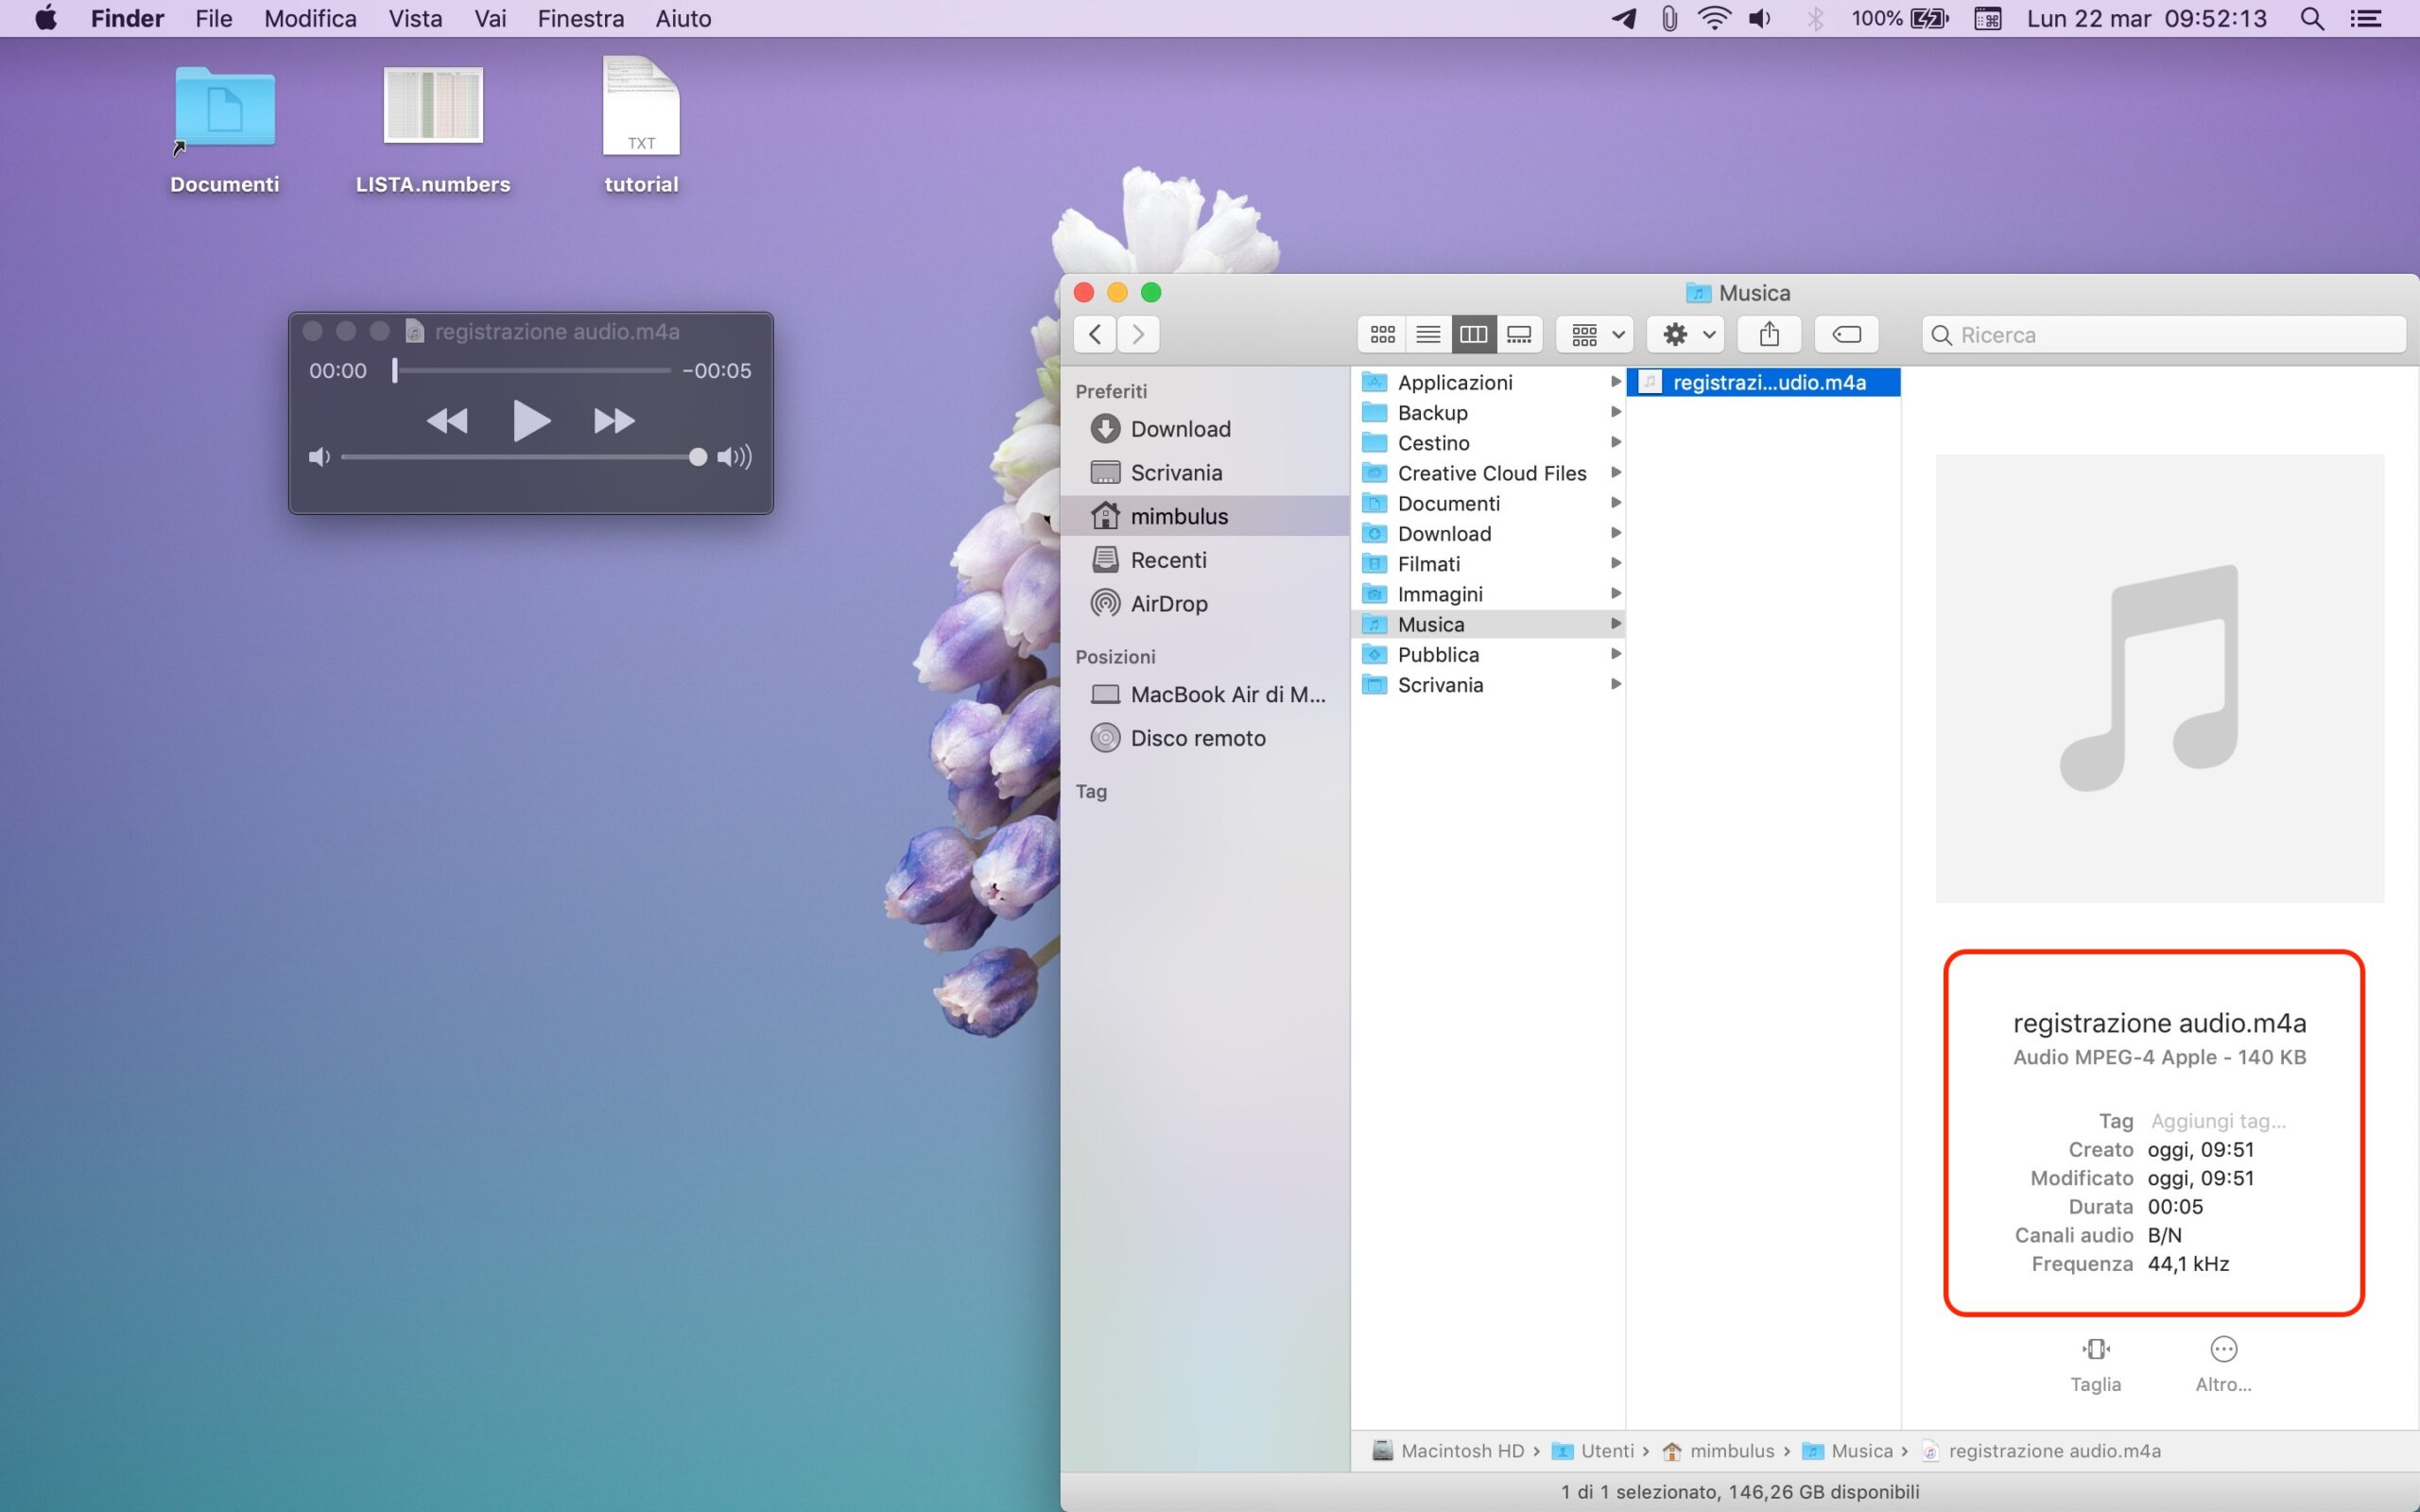Click the volume slider in audio player

[x=520, y=457]
